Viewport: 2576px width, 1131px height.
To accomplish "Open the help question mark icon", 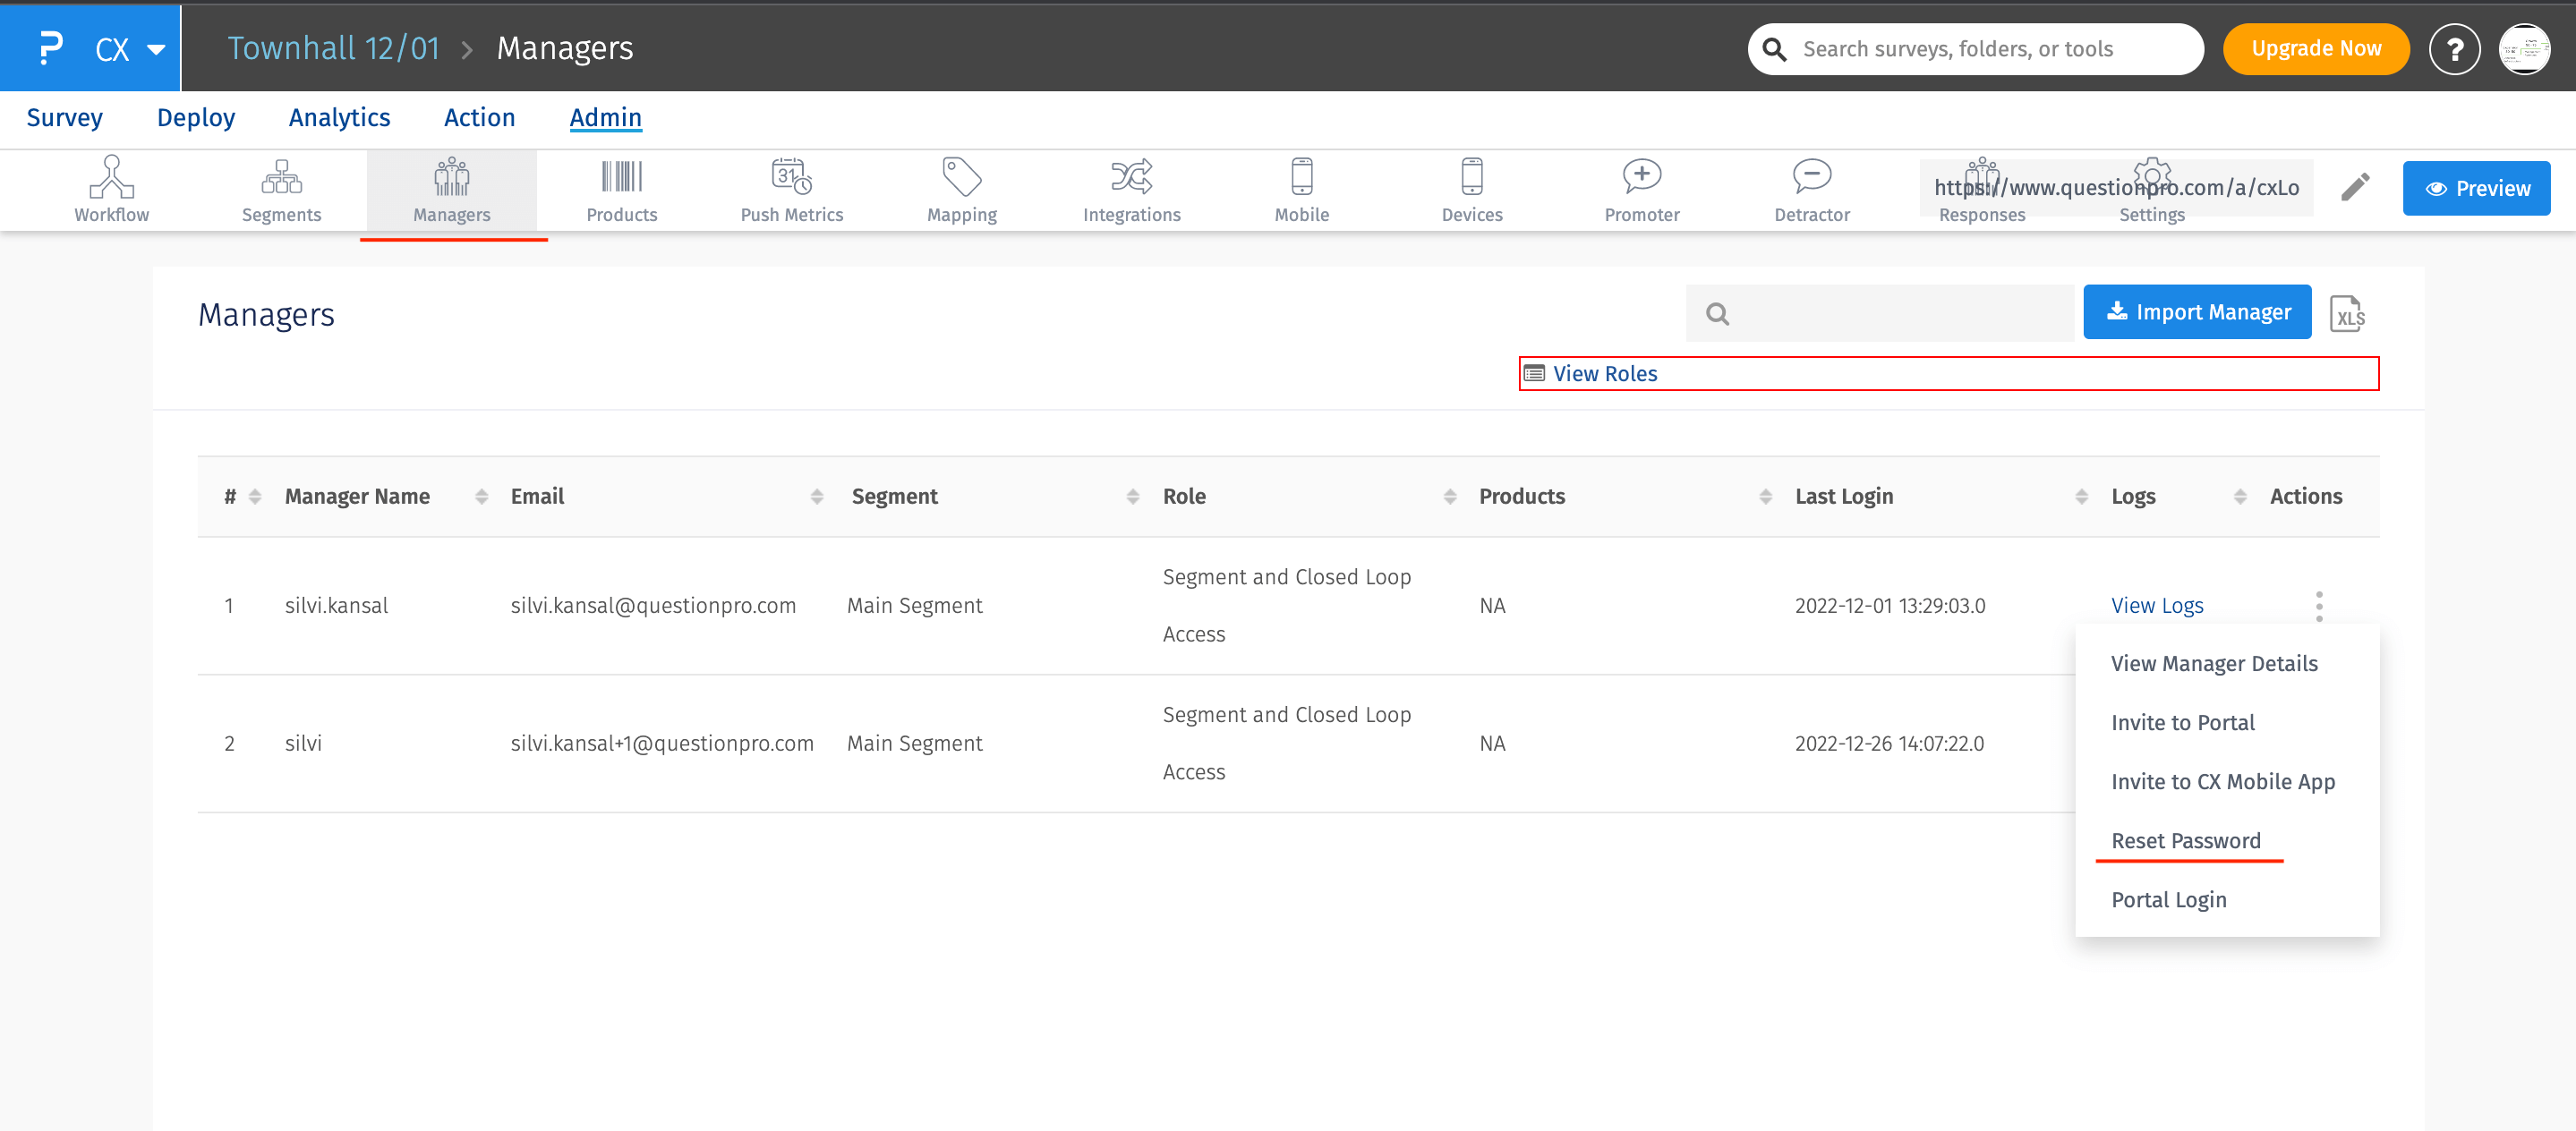I will (2453, 49).
